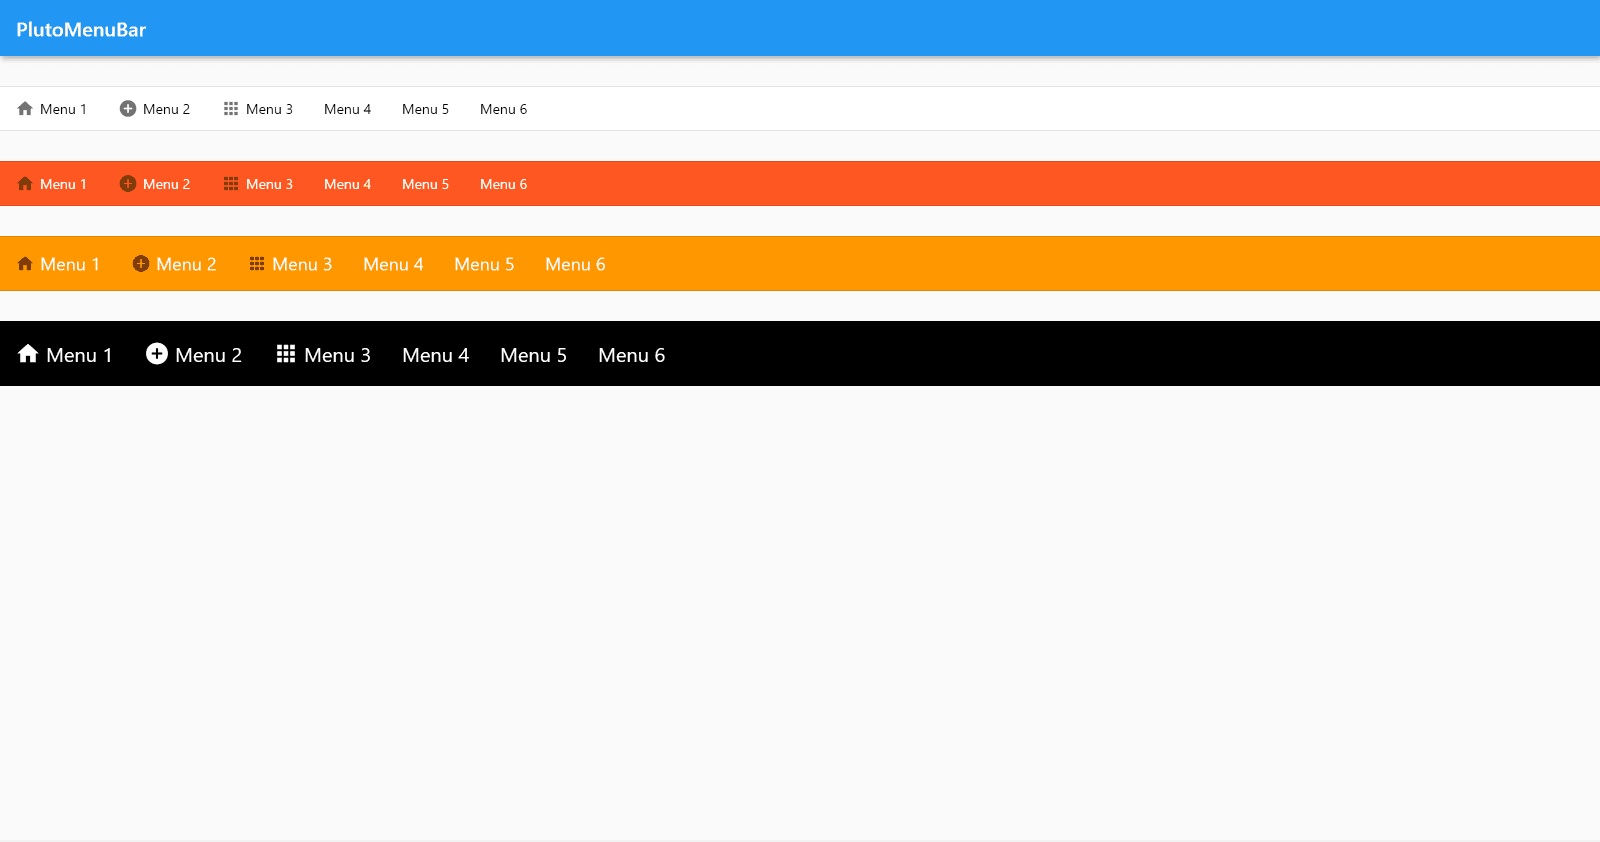Click the home icon in the white menu bar
Viewport: 1600px width, 842px height.
25,109
